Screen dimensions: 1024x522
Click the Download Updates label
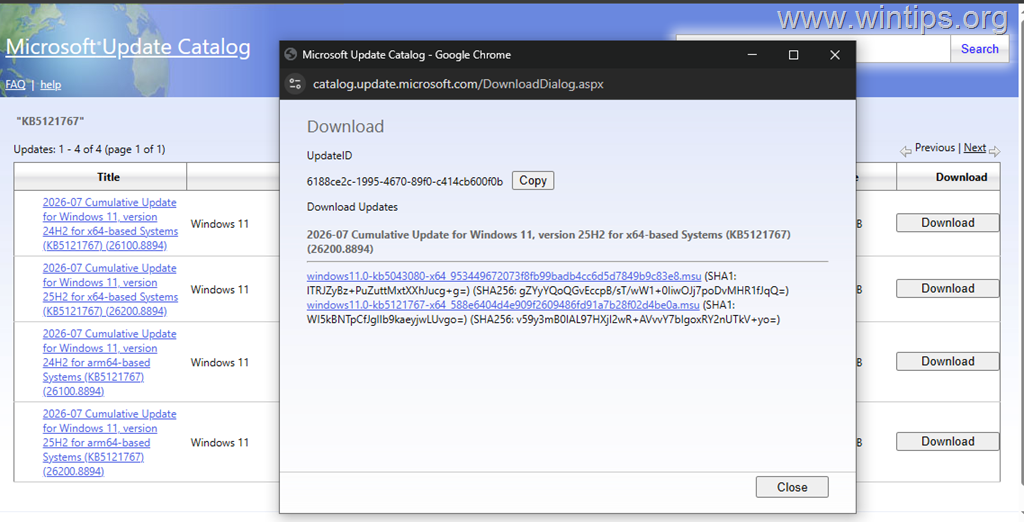352,207
